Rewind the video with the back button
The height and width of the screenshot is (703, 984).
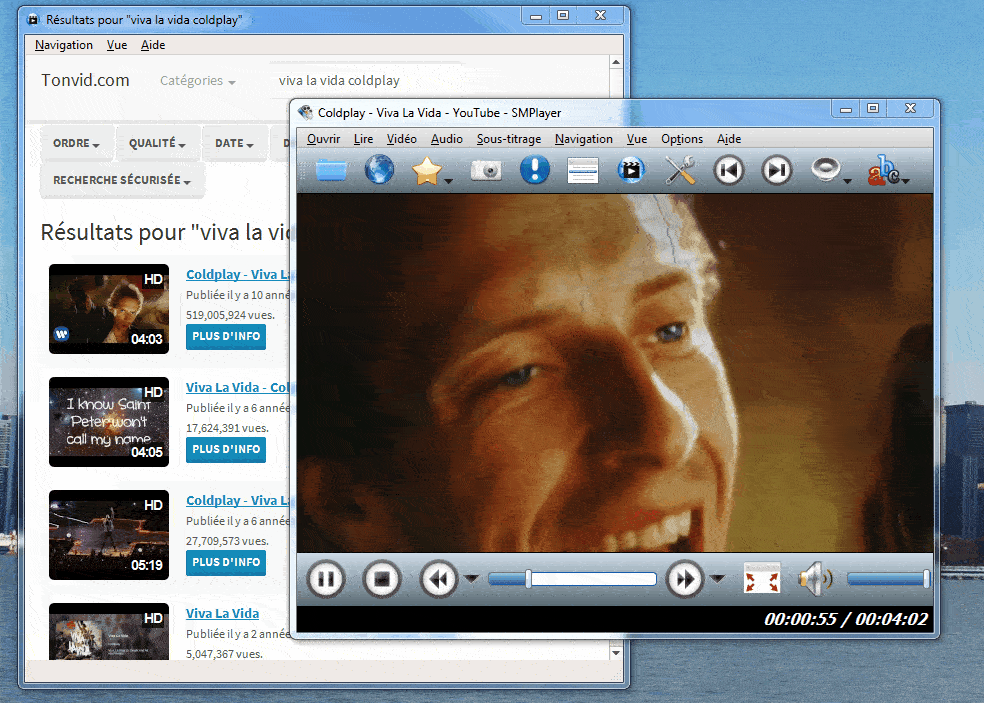click(438, 578)
